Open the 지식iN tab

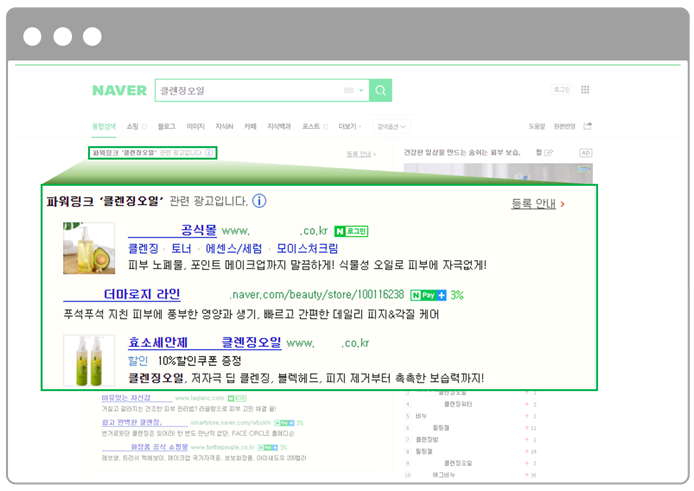tap(224, 127)
